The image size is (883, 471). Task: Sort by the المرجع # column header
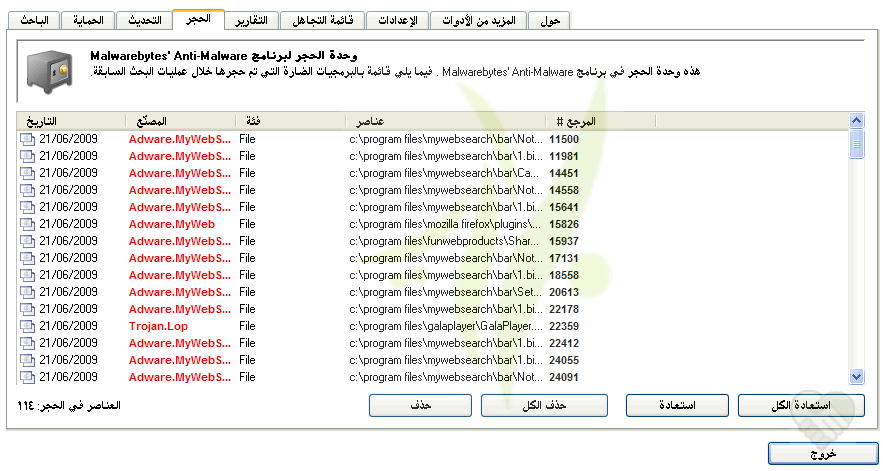[x=600, y=121]
